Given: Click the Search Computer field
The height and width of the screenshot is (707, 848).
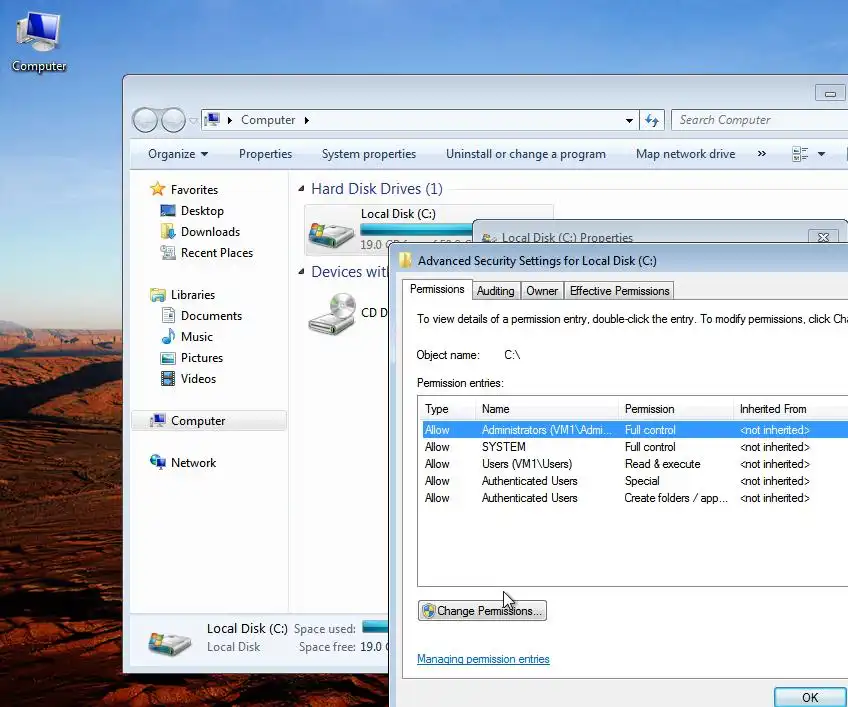Looking at the screenshot, I should pyautogui.click(x=759, y=120).
